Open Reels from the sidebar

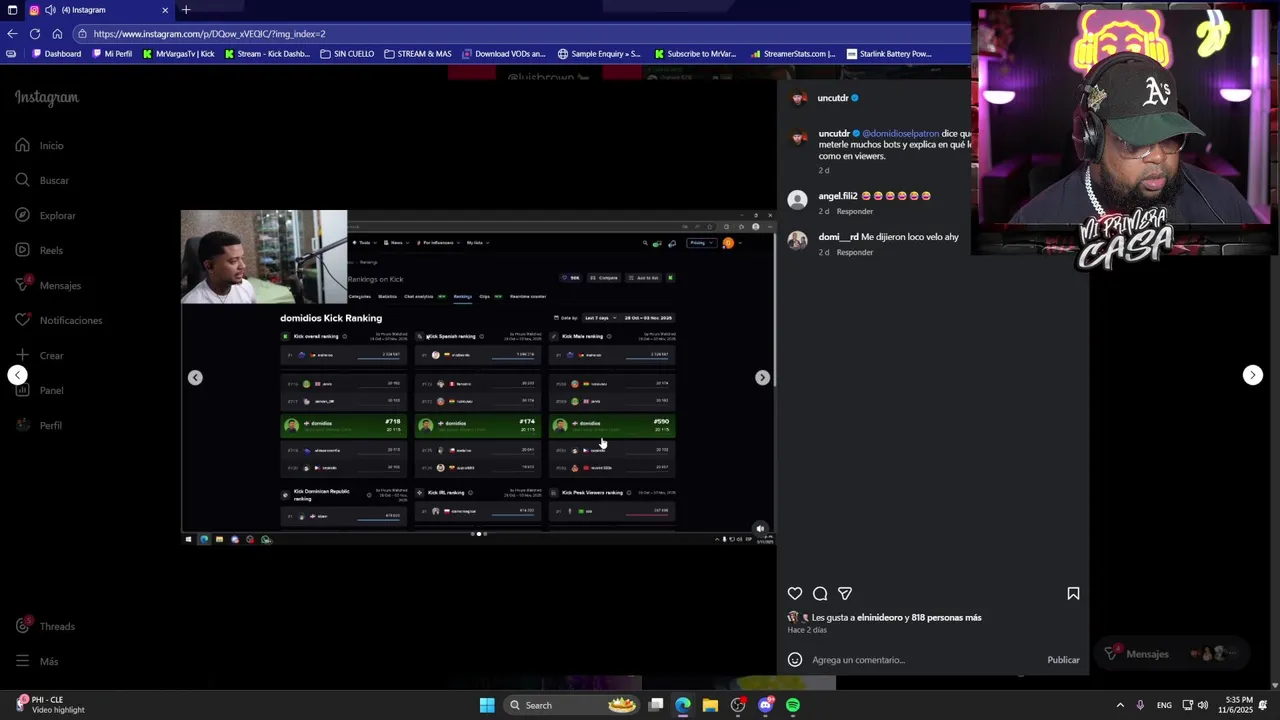tap(40, 251)
